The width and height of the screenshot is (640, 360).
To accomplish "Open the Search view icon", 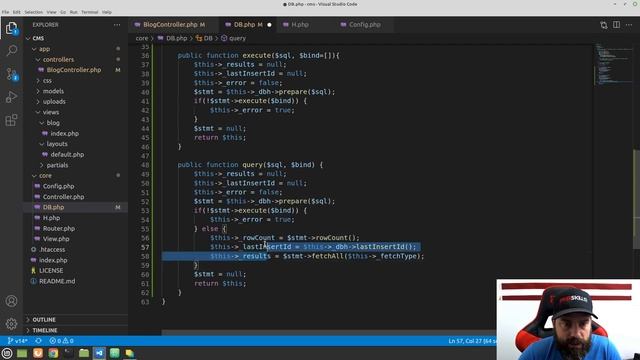I will (11, 51).
